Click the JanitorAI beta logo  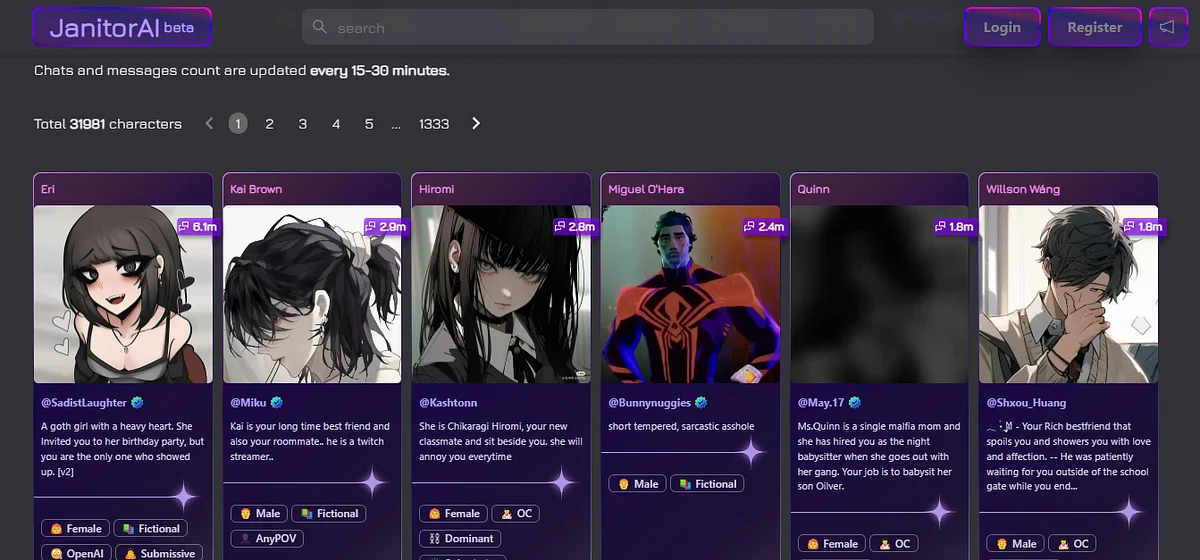tap(121, 28)
